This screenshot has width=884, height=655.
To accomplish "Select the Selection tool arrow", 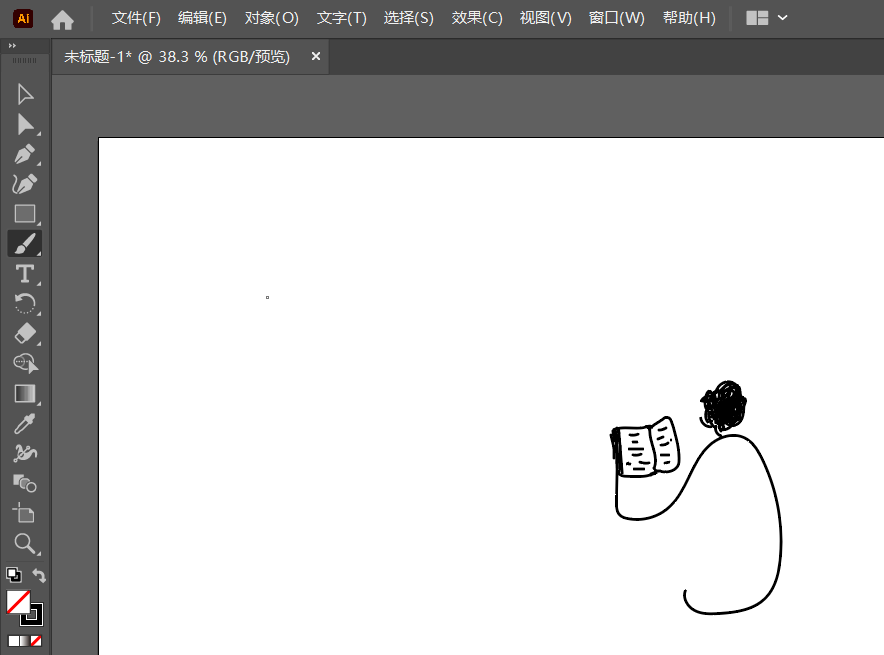I will 25,94.
